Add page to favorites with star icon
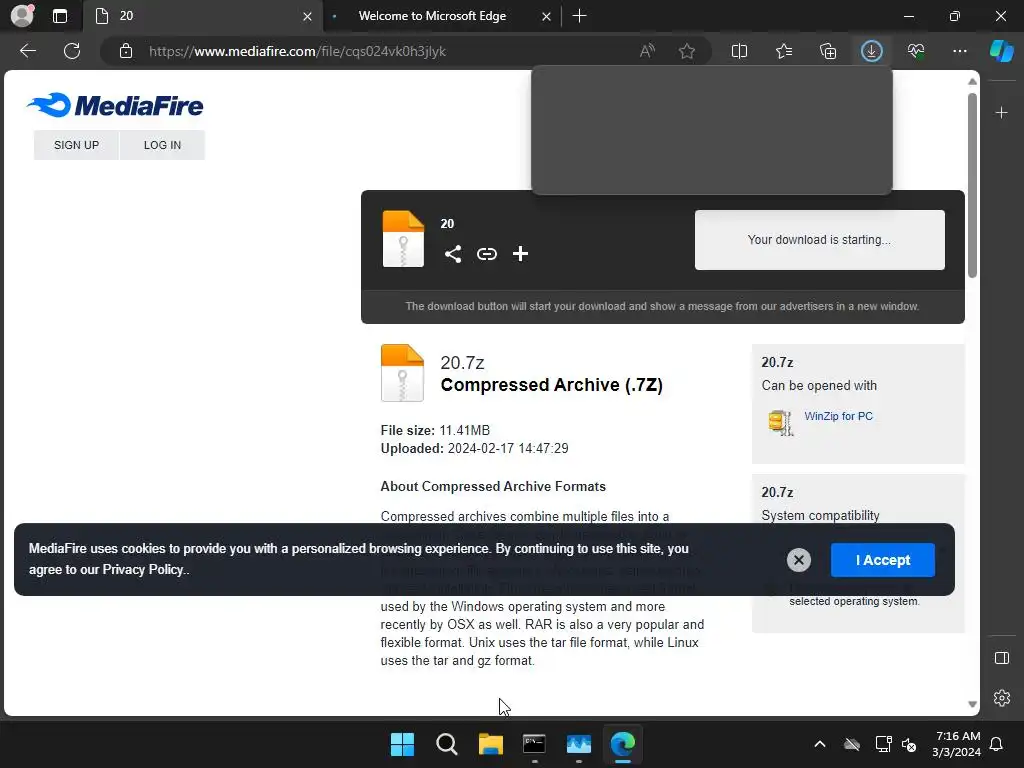This screenshot has height=768, width=1024. pyautogui.click(x=686, y=51)
